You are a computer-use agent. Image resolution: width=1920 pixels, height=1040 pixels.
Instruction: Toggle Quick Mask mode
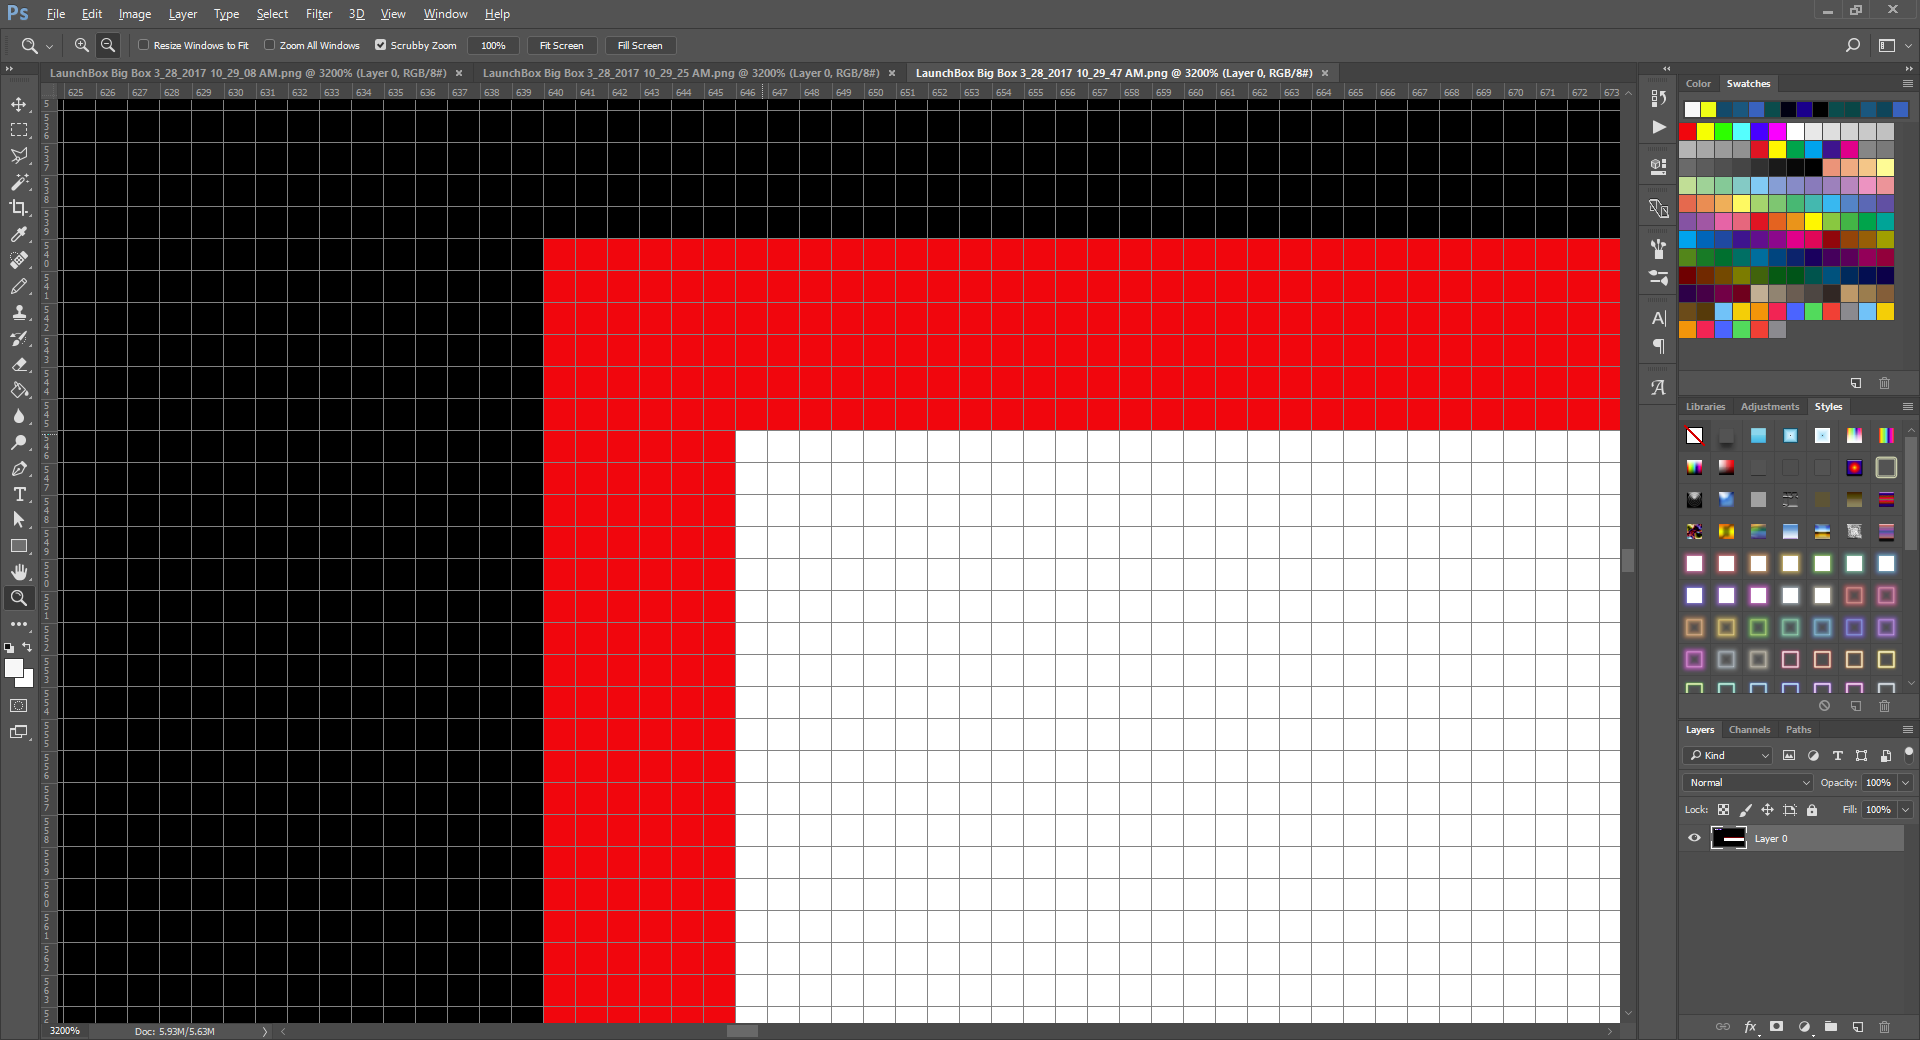pyautogui.click(x=19, y=706)
